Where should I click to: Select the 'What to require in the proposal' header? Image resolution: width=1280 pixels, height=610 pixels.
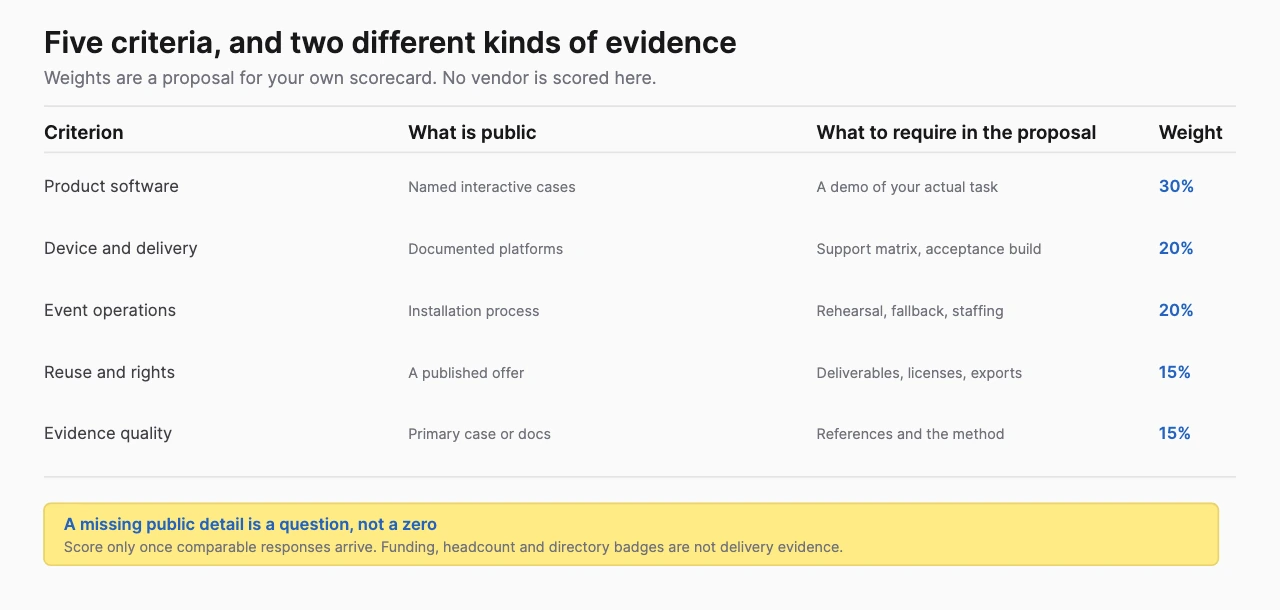click(956, 132)
